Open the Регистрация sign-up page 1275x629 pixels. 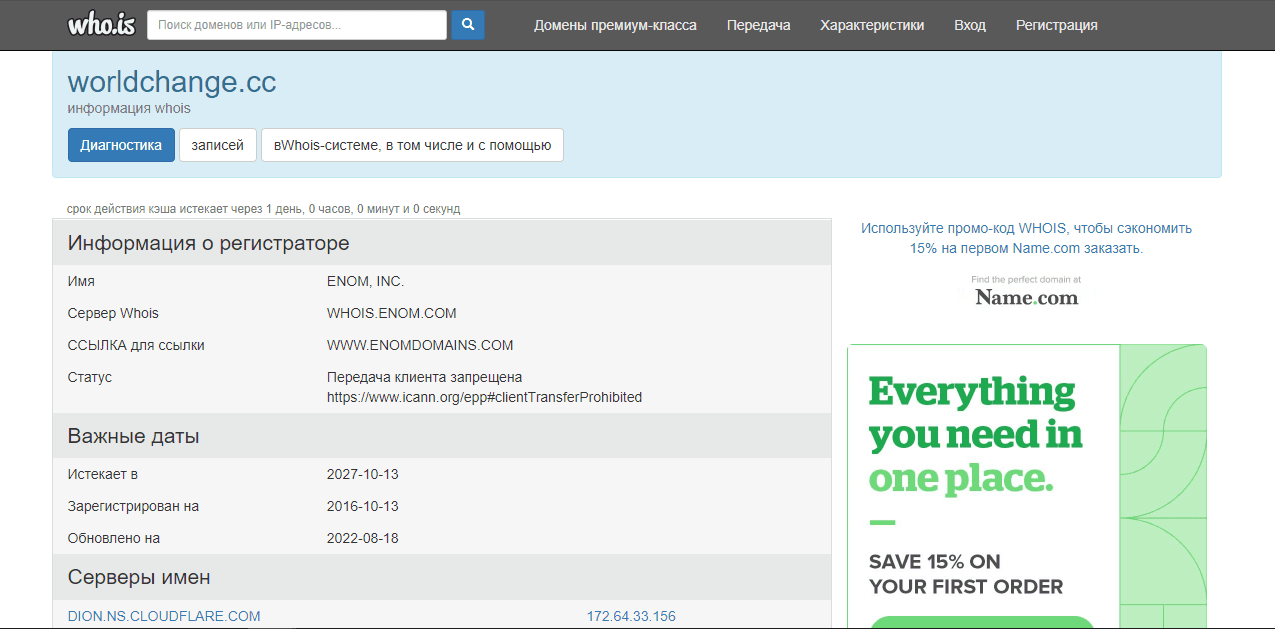[1056, 25]
